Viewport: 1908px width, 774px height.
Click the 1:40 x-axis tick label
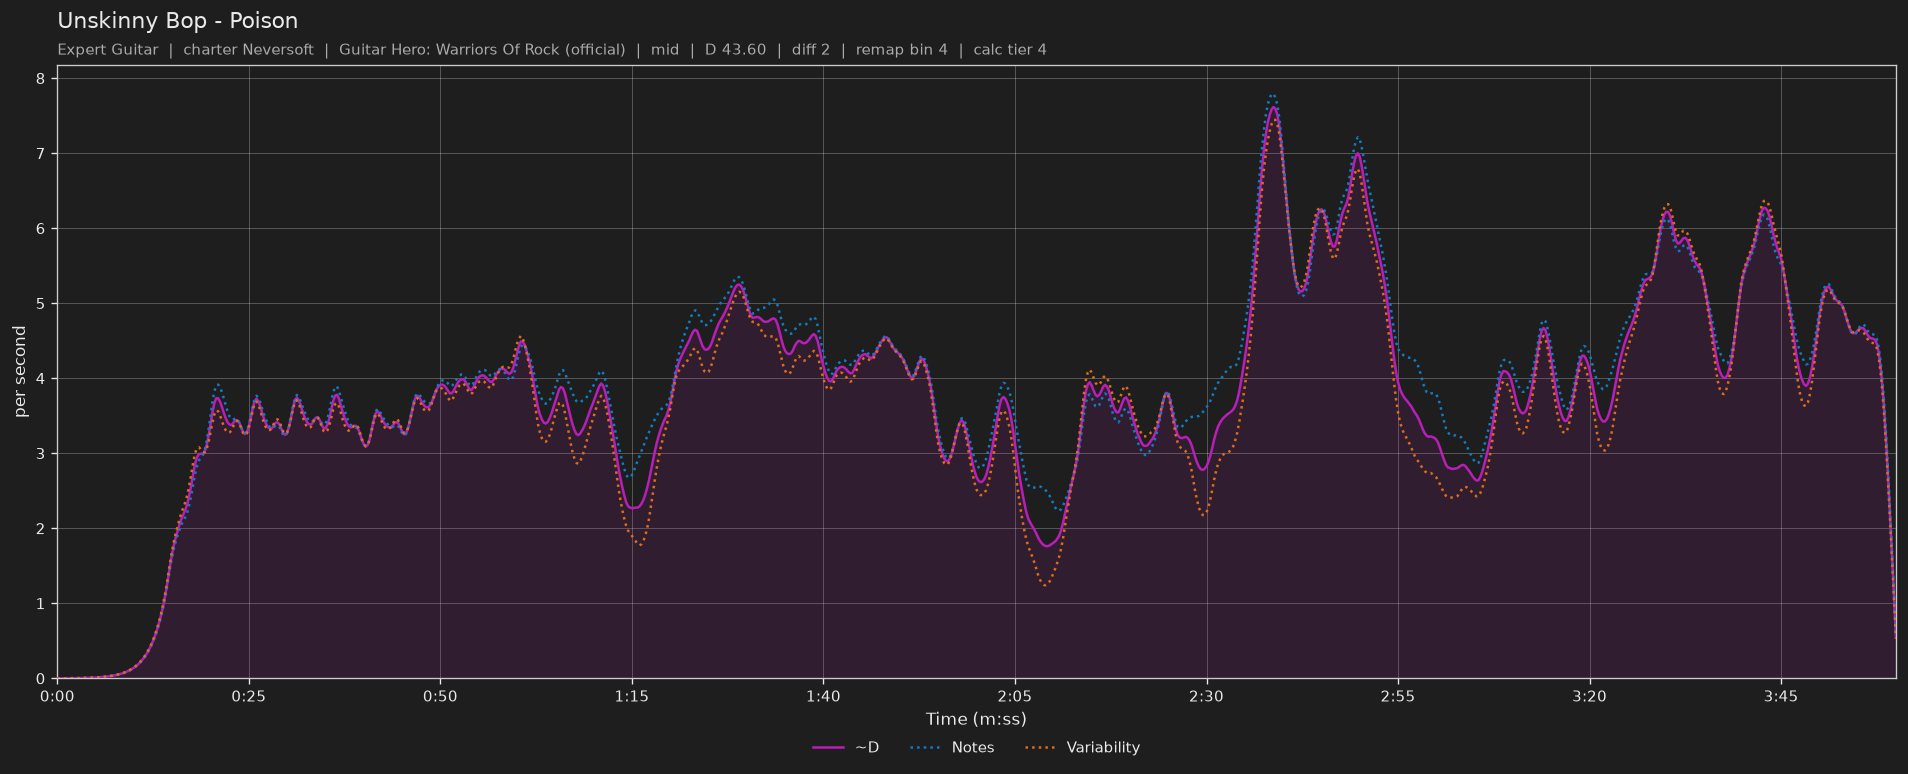[823, 696]
